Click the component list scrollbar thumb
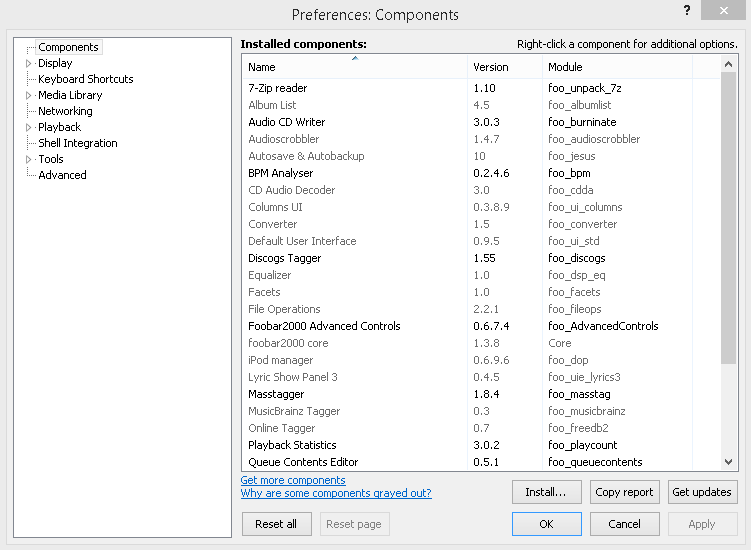 [x=728, y=218]
